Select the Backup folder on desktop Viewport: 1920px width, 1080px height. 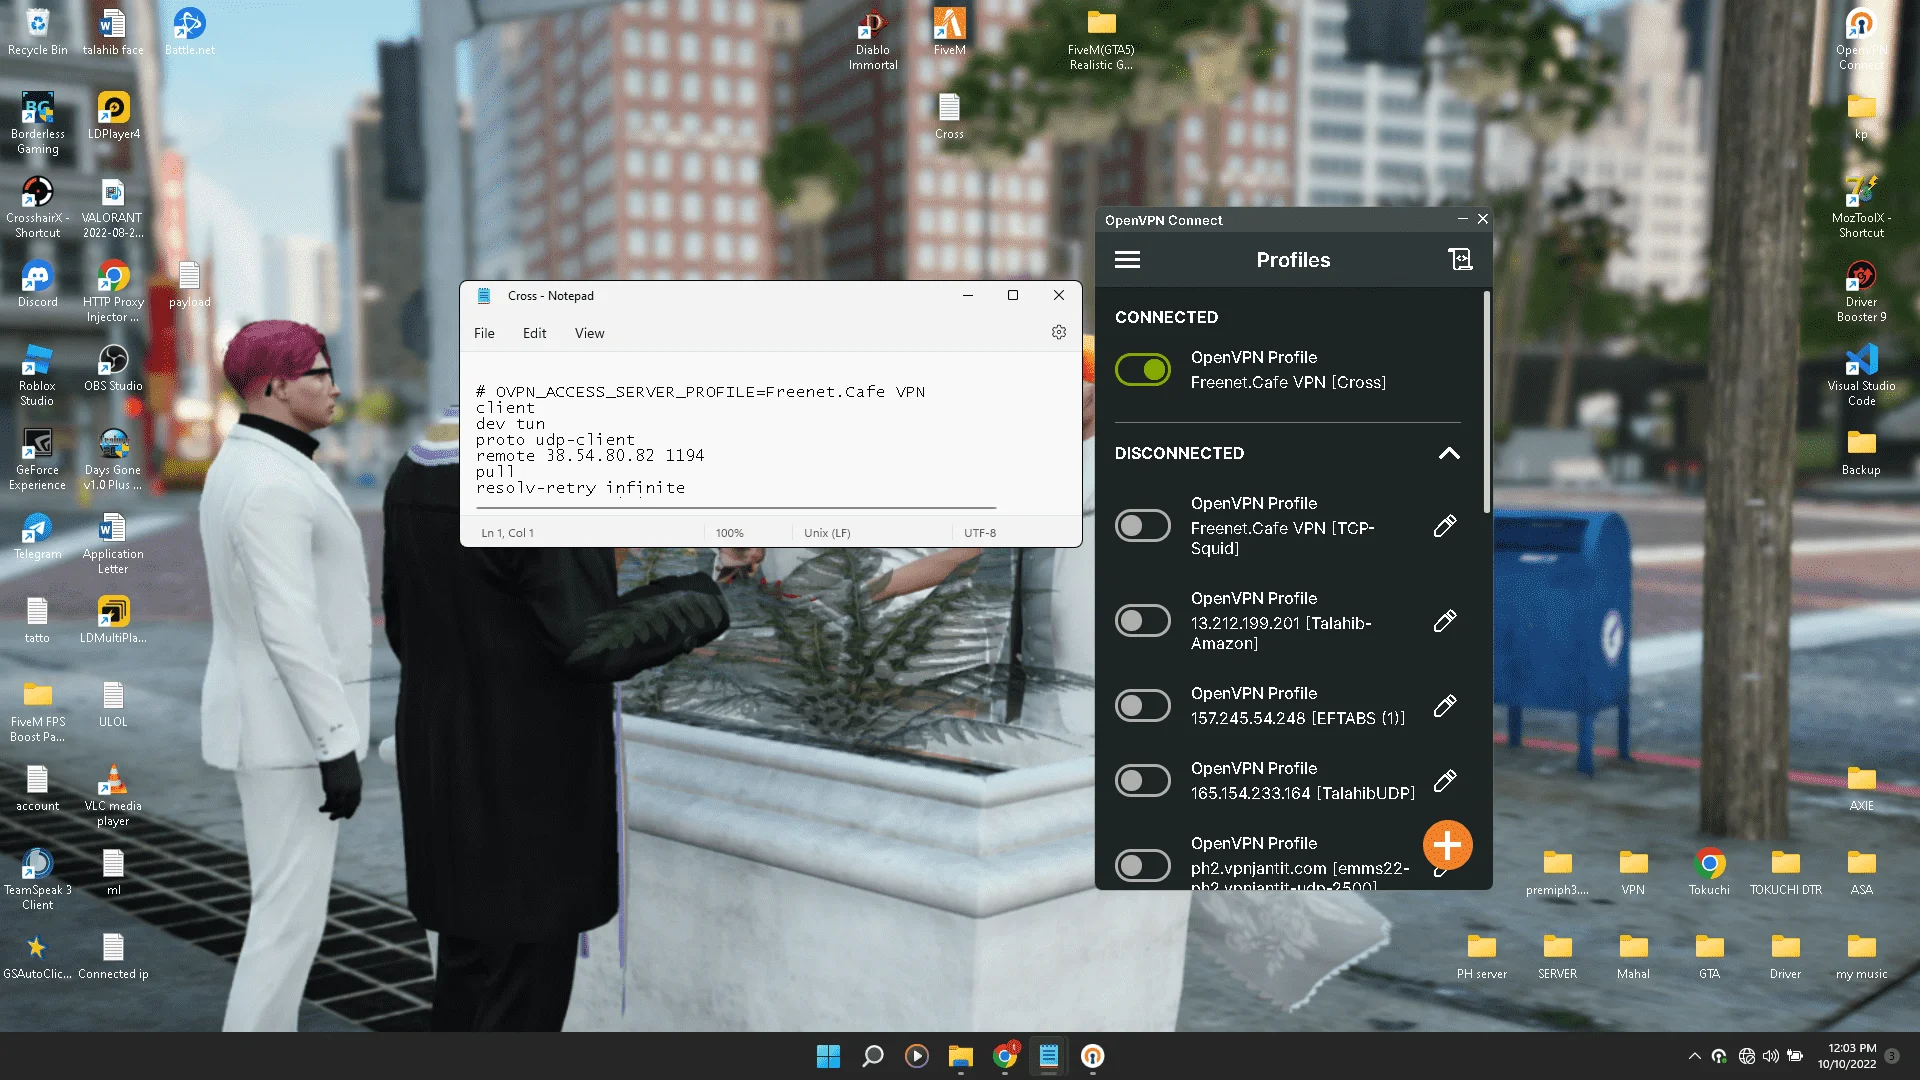pos(1862,452)
